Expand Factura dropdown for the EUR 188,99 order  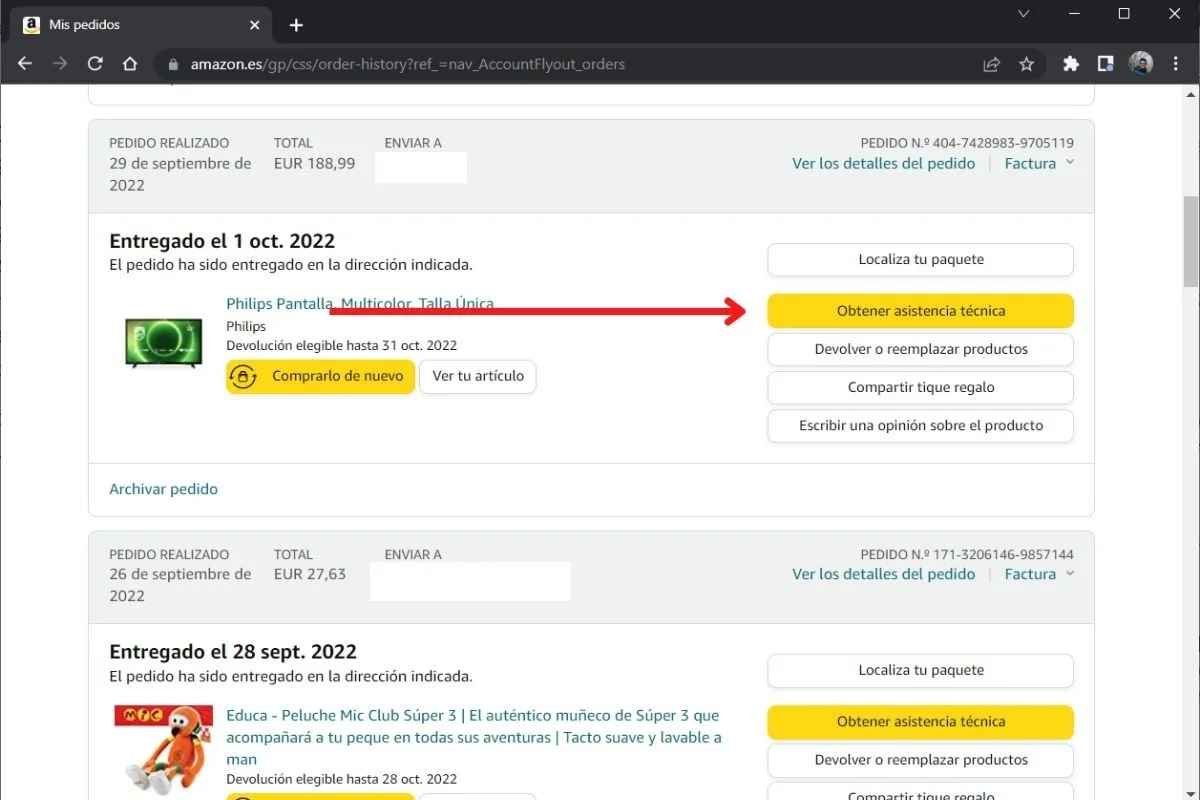1039,163
